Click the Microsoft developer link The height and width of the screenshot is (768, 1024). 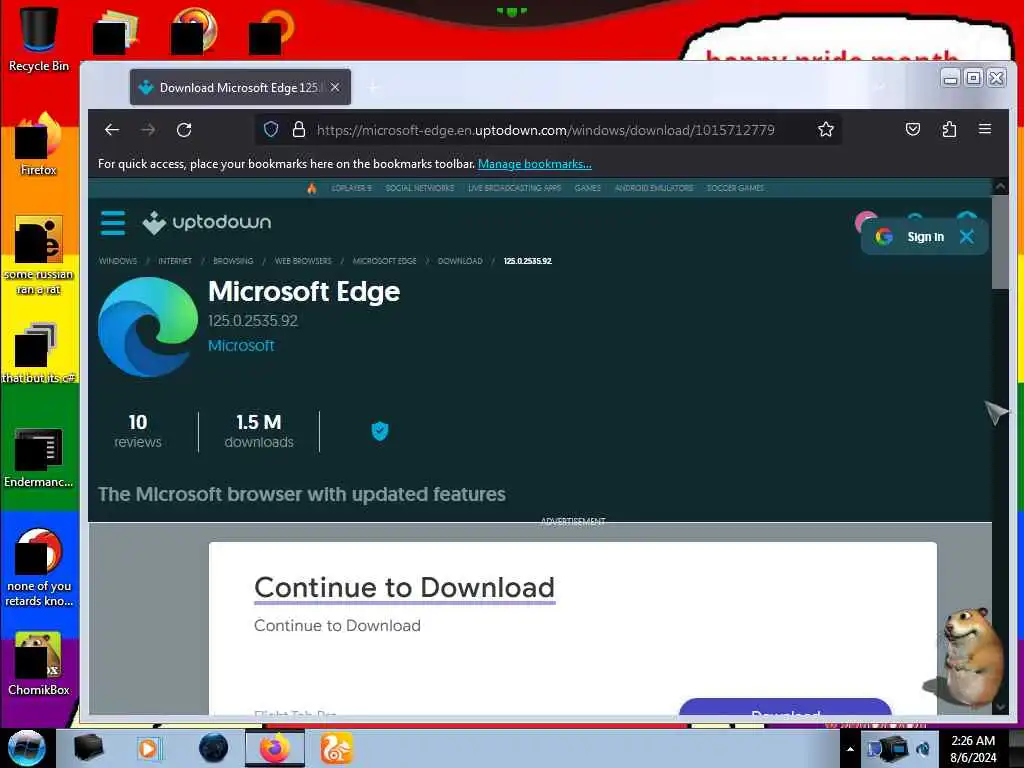click(x=241, y=345)
